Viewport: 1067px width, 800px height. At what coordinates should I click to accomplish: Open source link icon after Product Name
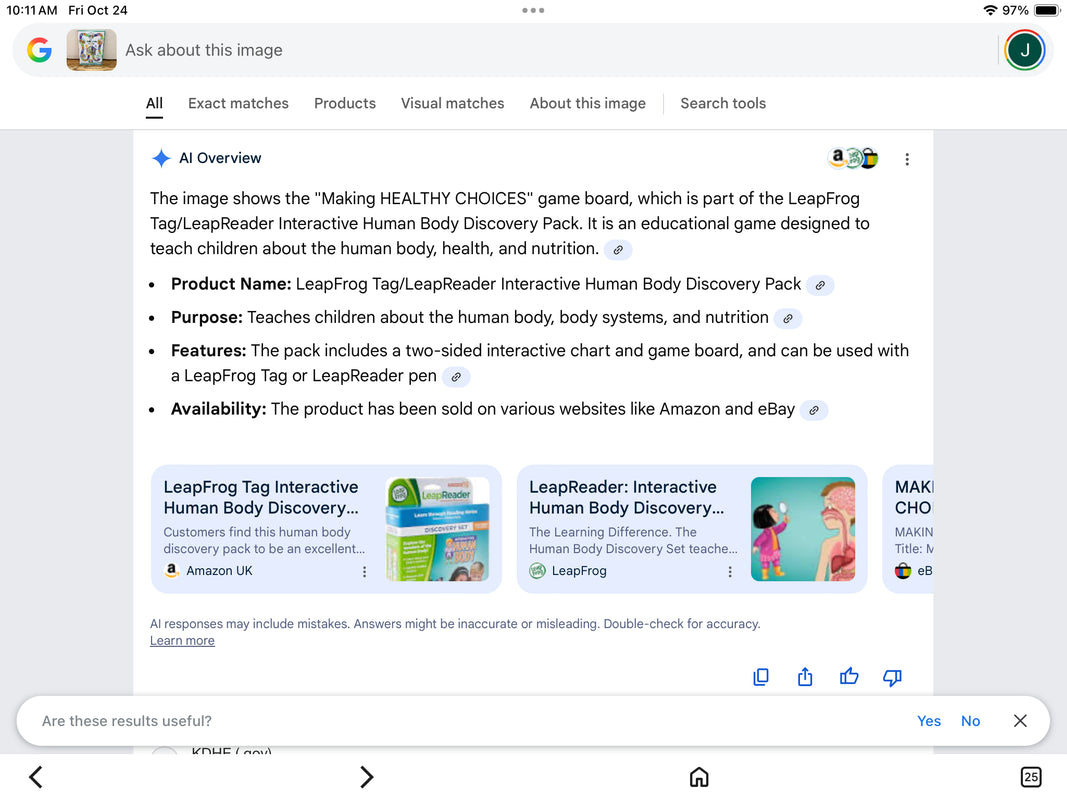pos(820,285)
